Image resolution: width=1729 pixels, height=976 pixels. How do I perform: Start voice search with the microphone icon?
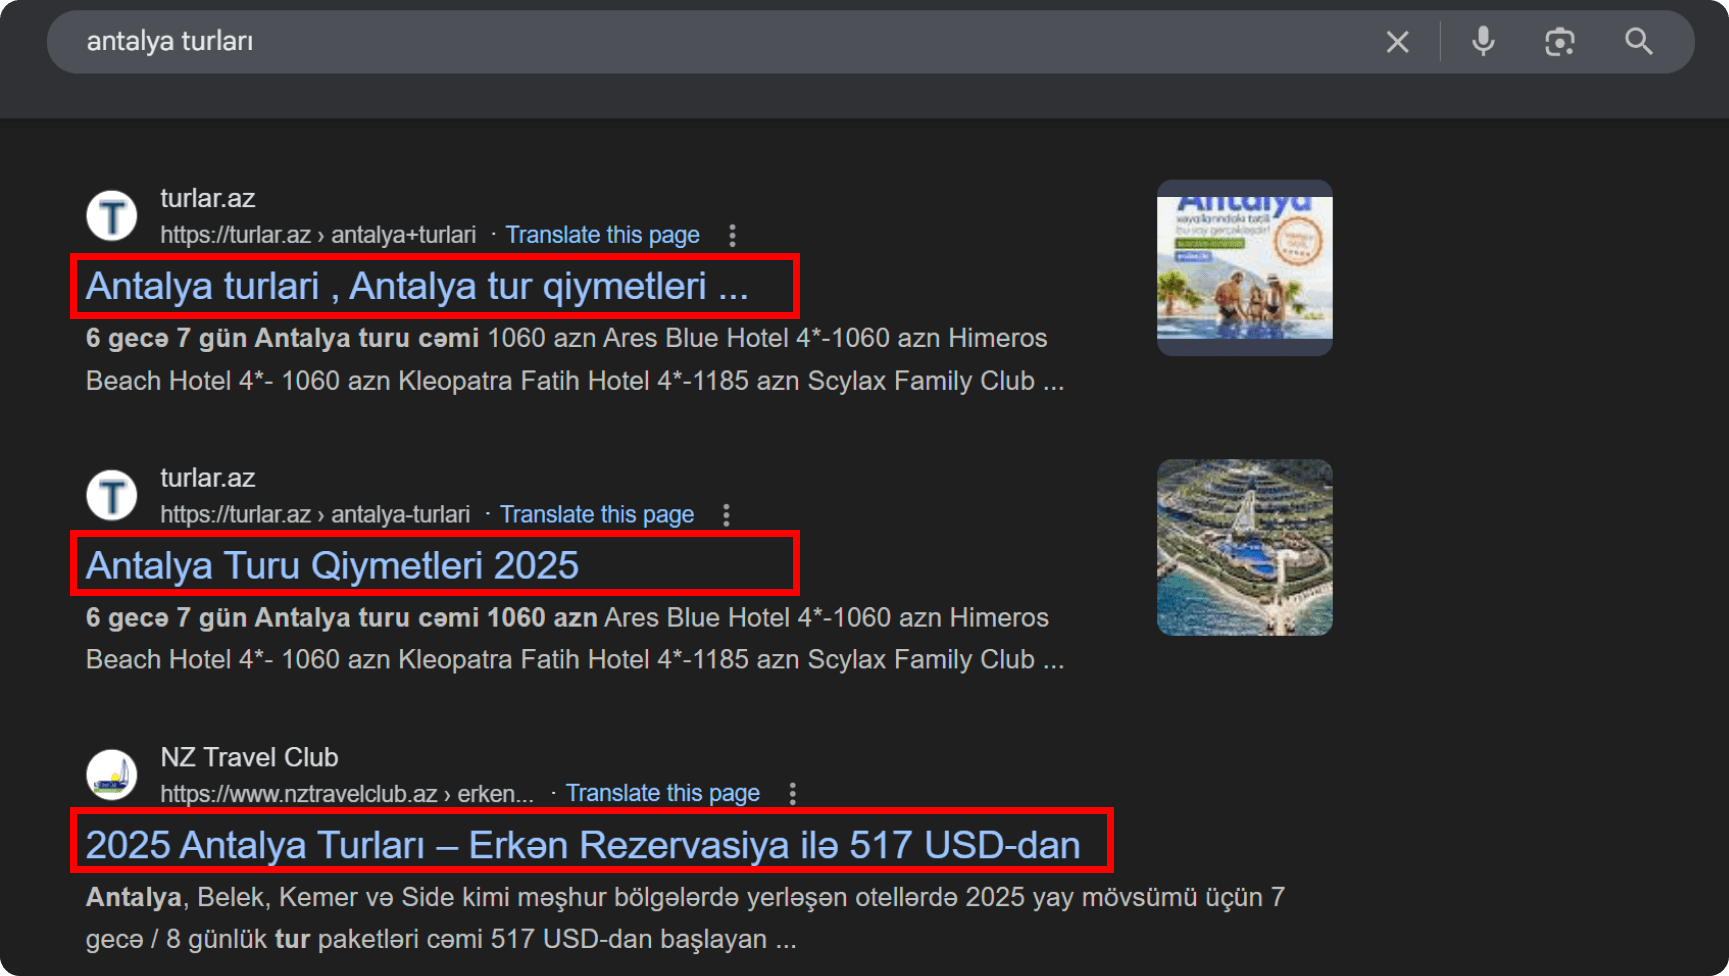coord(1483,42)
